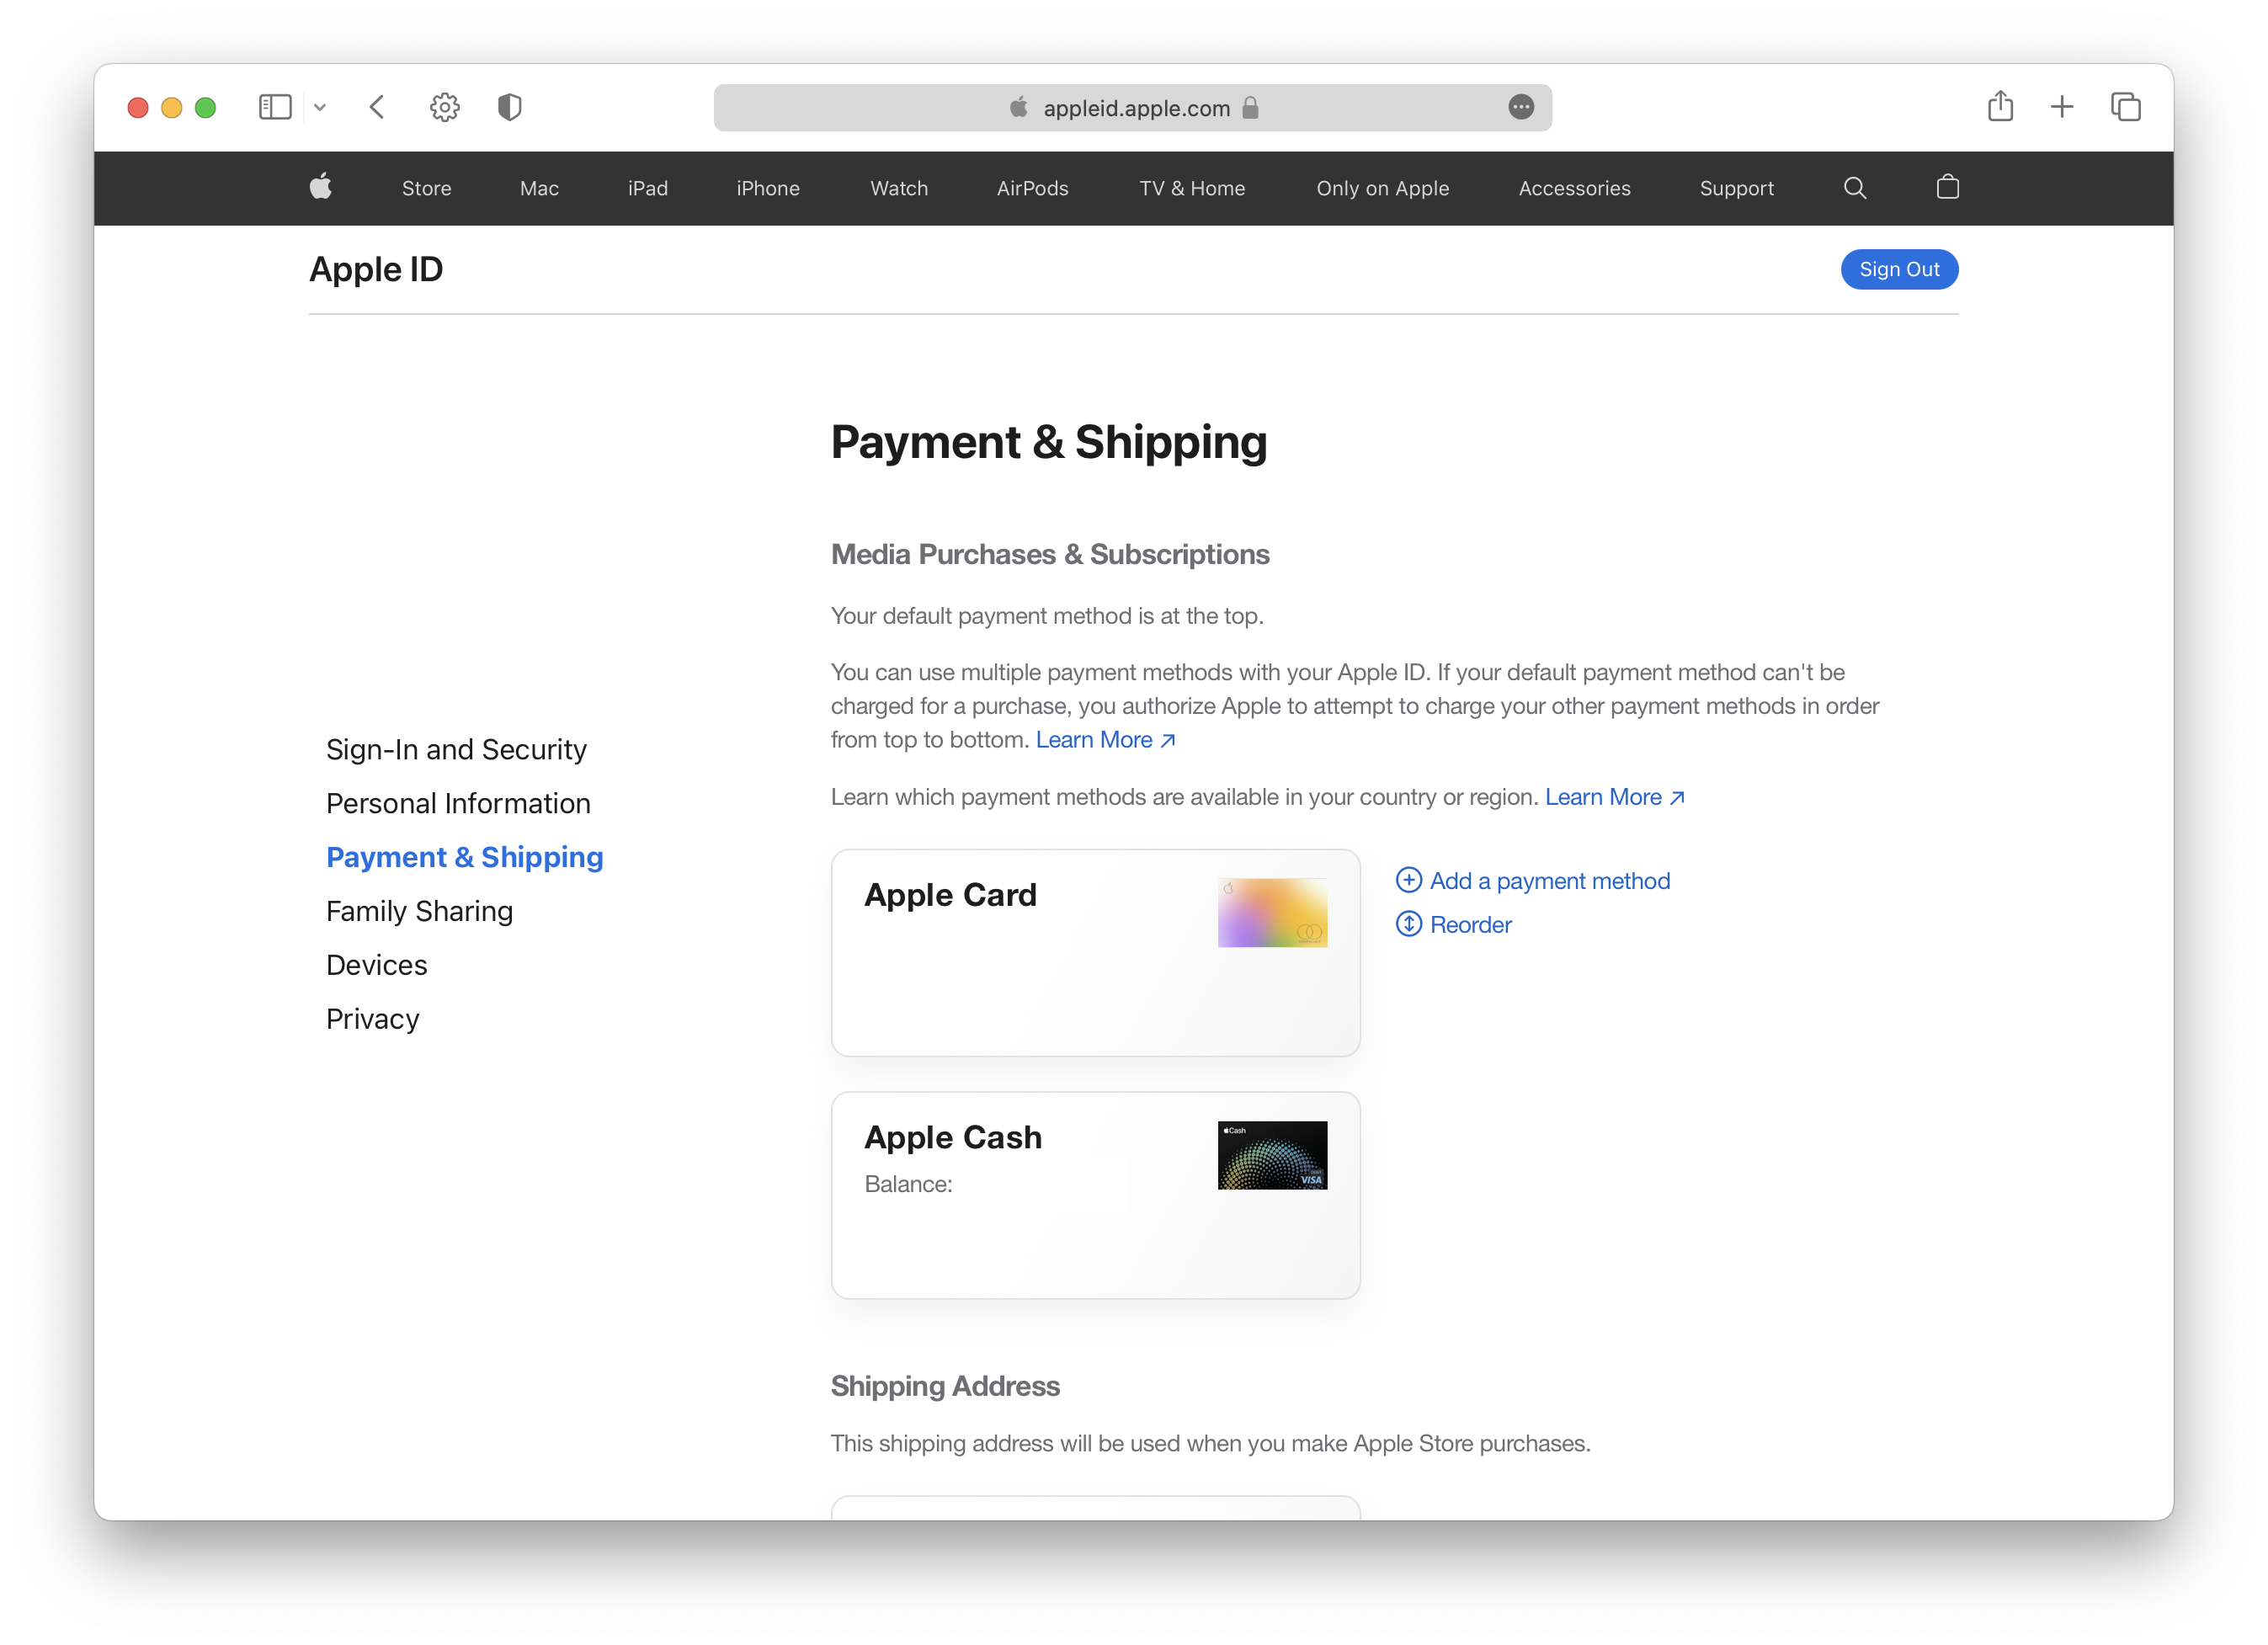This screenshot has height=1645, width=2268.
Task: Select Devices in sidebar
Action: point(377,966)
